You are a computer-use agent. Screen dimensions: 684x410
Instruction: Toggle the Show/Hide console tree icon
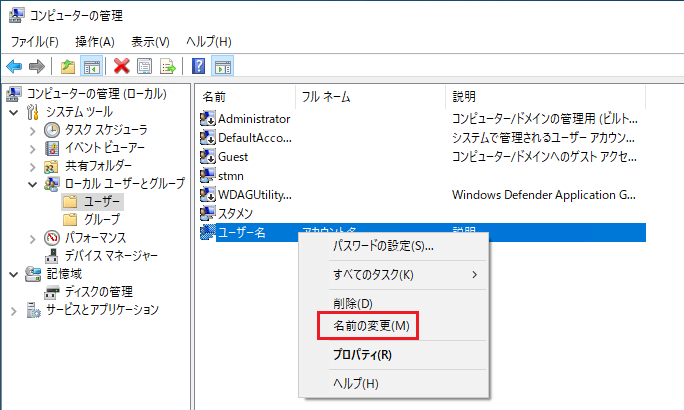92,66
